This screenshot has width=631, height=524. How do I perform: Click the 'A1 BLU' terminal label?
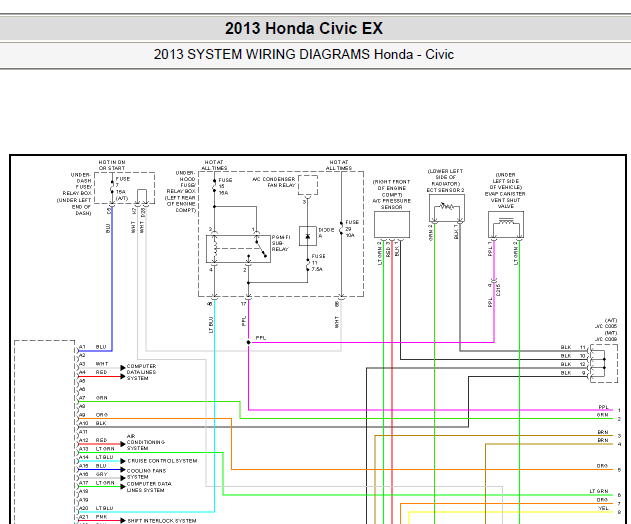[93, 347]
